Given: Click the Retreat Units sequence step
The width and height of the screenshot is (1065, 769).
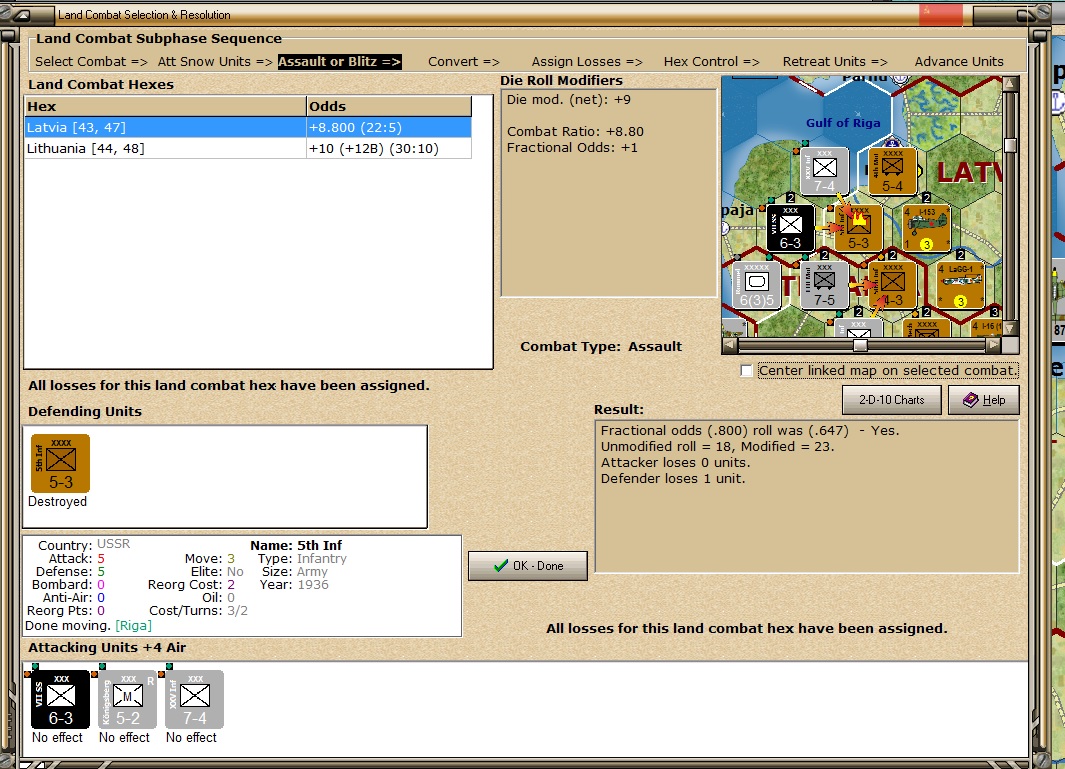Looking at the screenshot, I should coord(835,62).
